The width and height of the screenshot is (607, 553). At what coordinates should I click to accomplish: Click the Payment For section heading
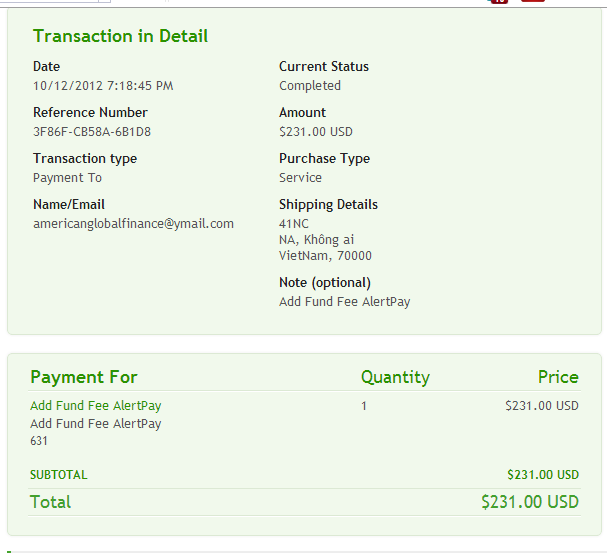(x=84, y=377)
